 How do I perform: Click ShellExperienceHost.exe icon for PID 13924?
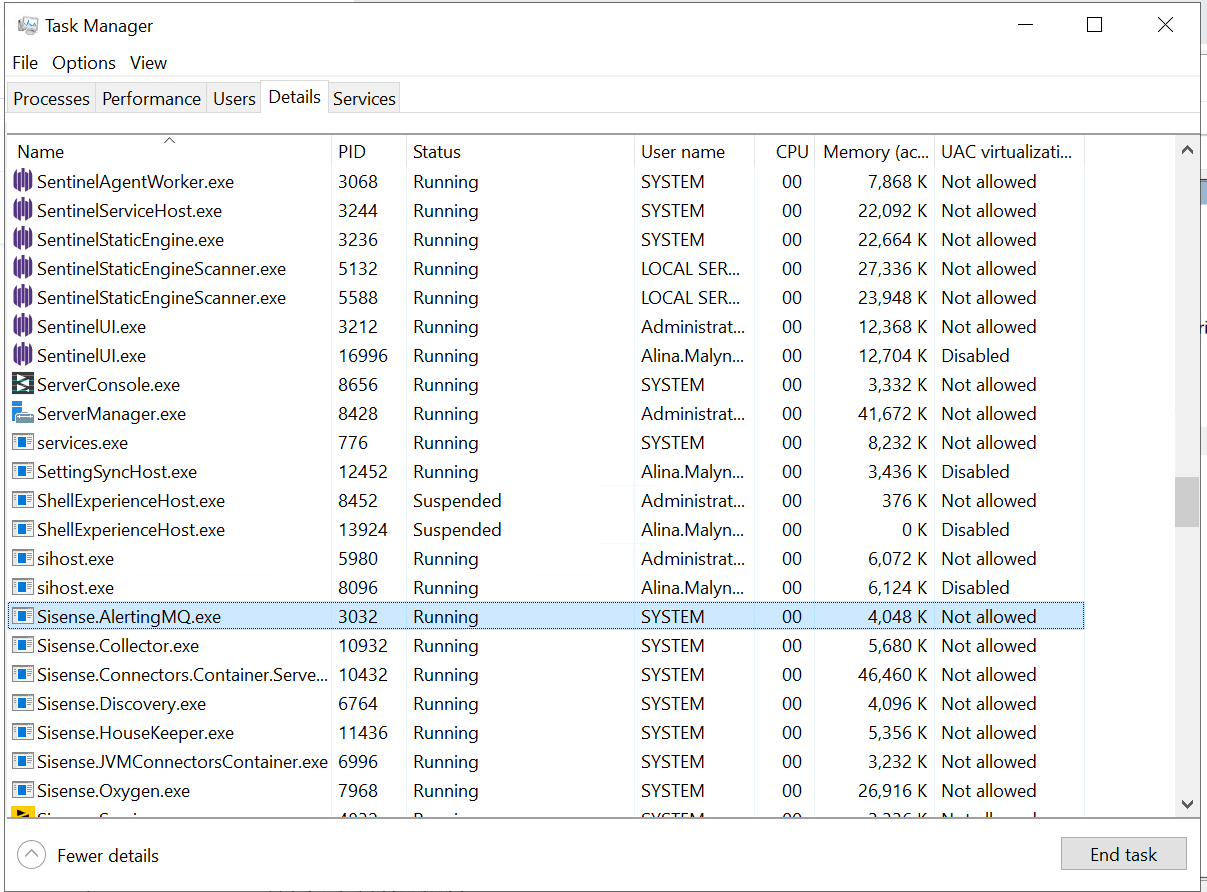tap(22, 529)
